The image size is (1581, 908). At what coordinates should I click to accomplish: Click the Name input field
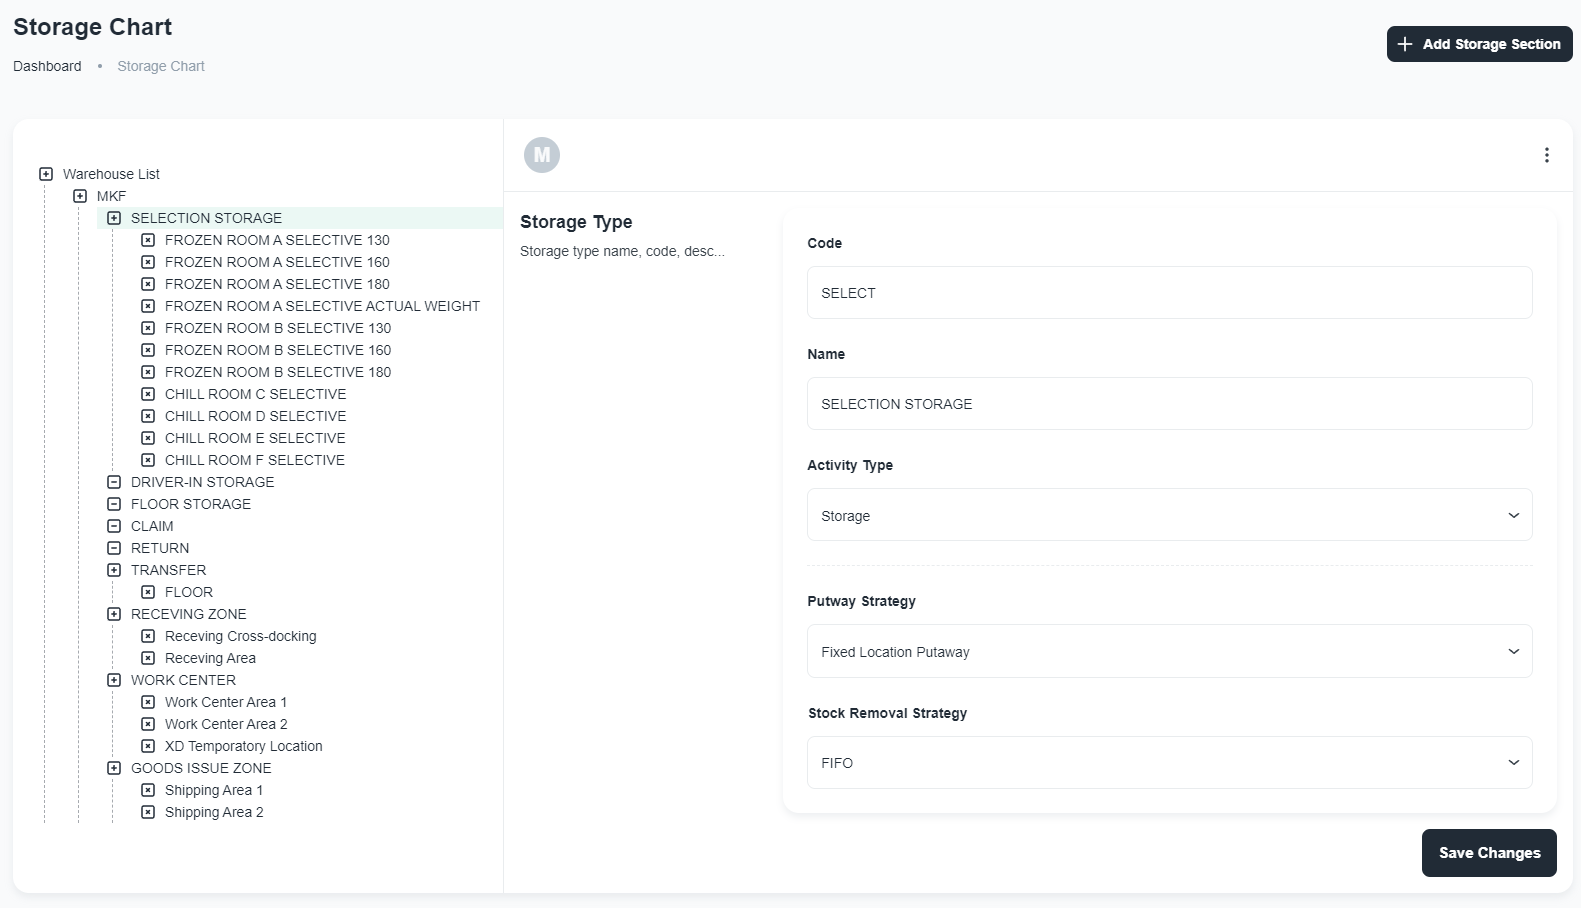1169,404
